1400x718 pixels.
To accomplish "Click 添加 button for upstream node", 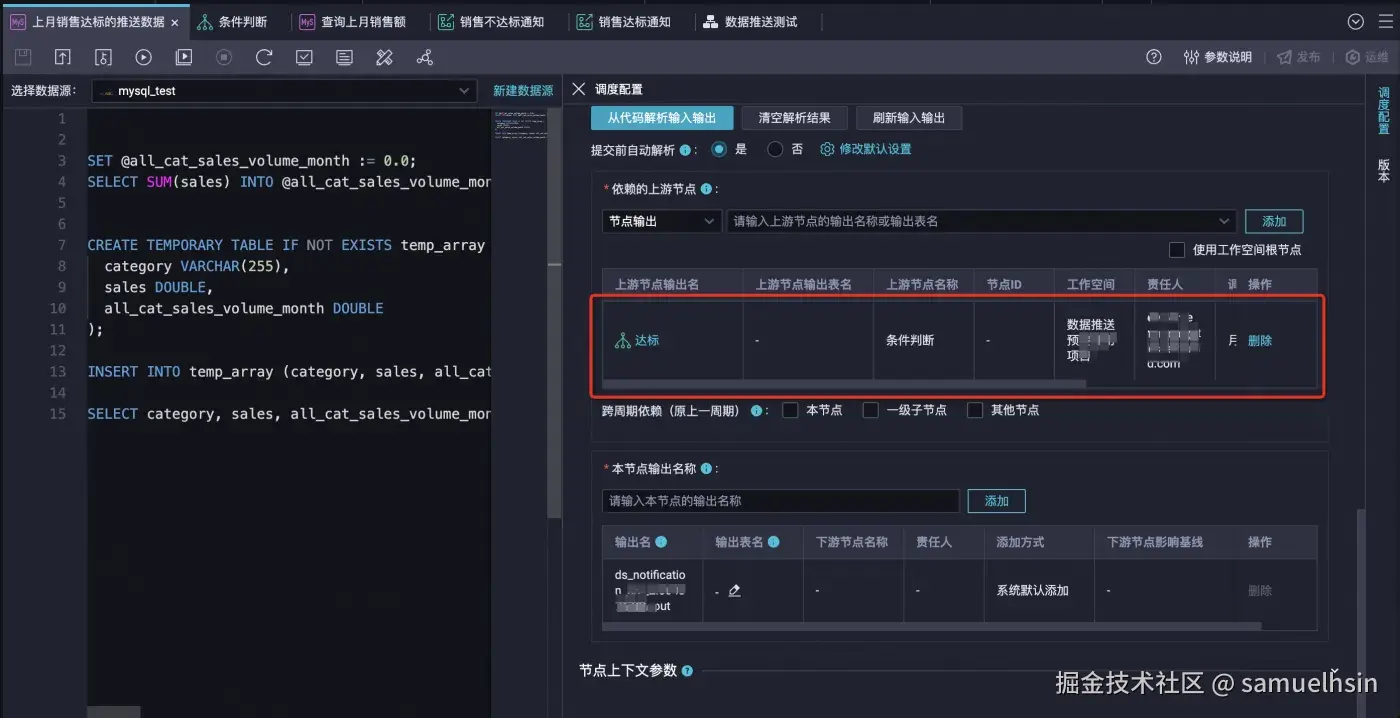I will [x=1274, y=221].
